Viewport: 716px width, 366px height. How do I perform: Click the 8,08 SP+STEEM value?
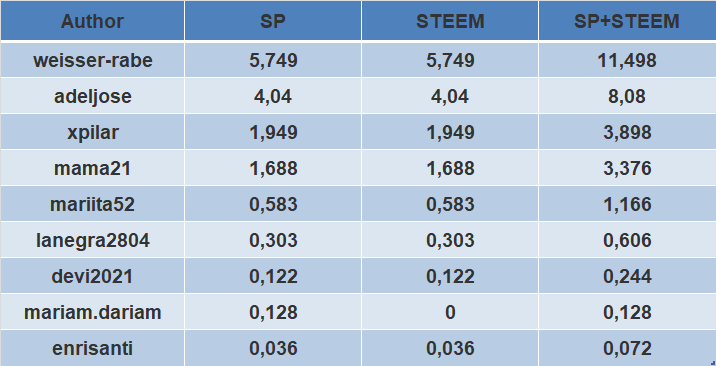coord(627,96)
